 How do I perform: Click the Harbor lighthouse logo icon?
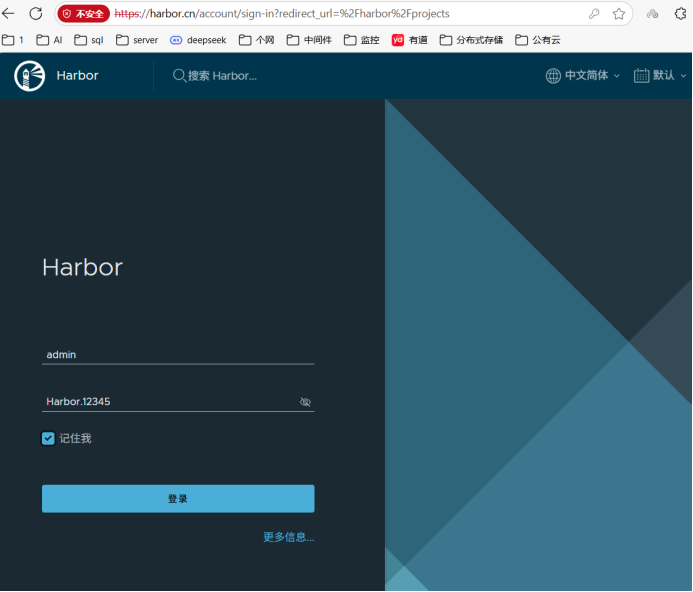[30, 76]
